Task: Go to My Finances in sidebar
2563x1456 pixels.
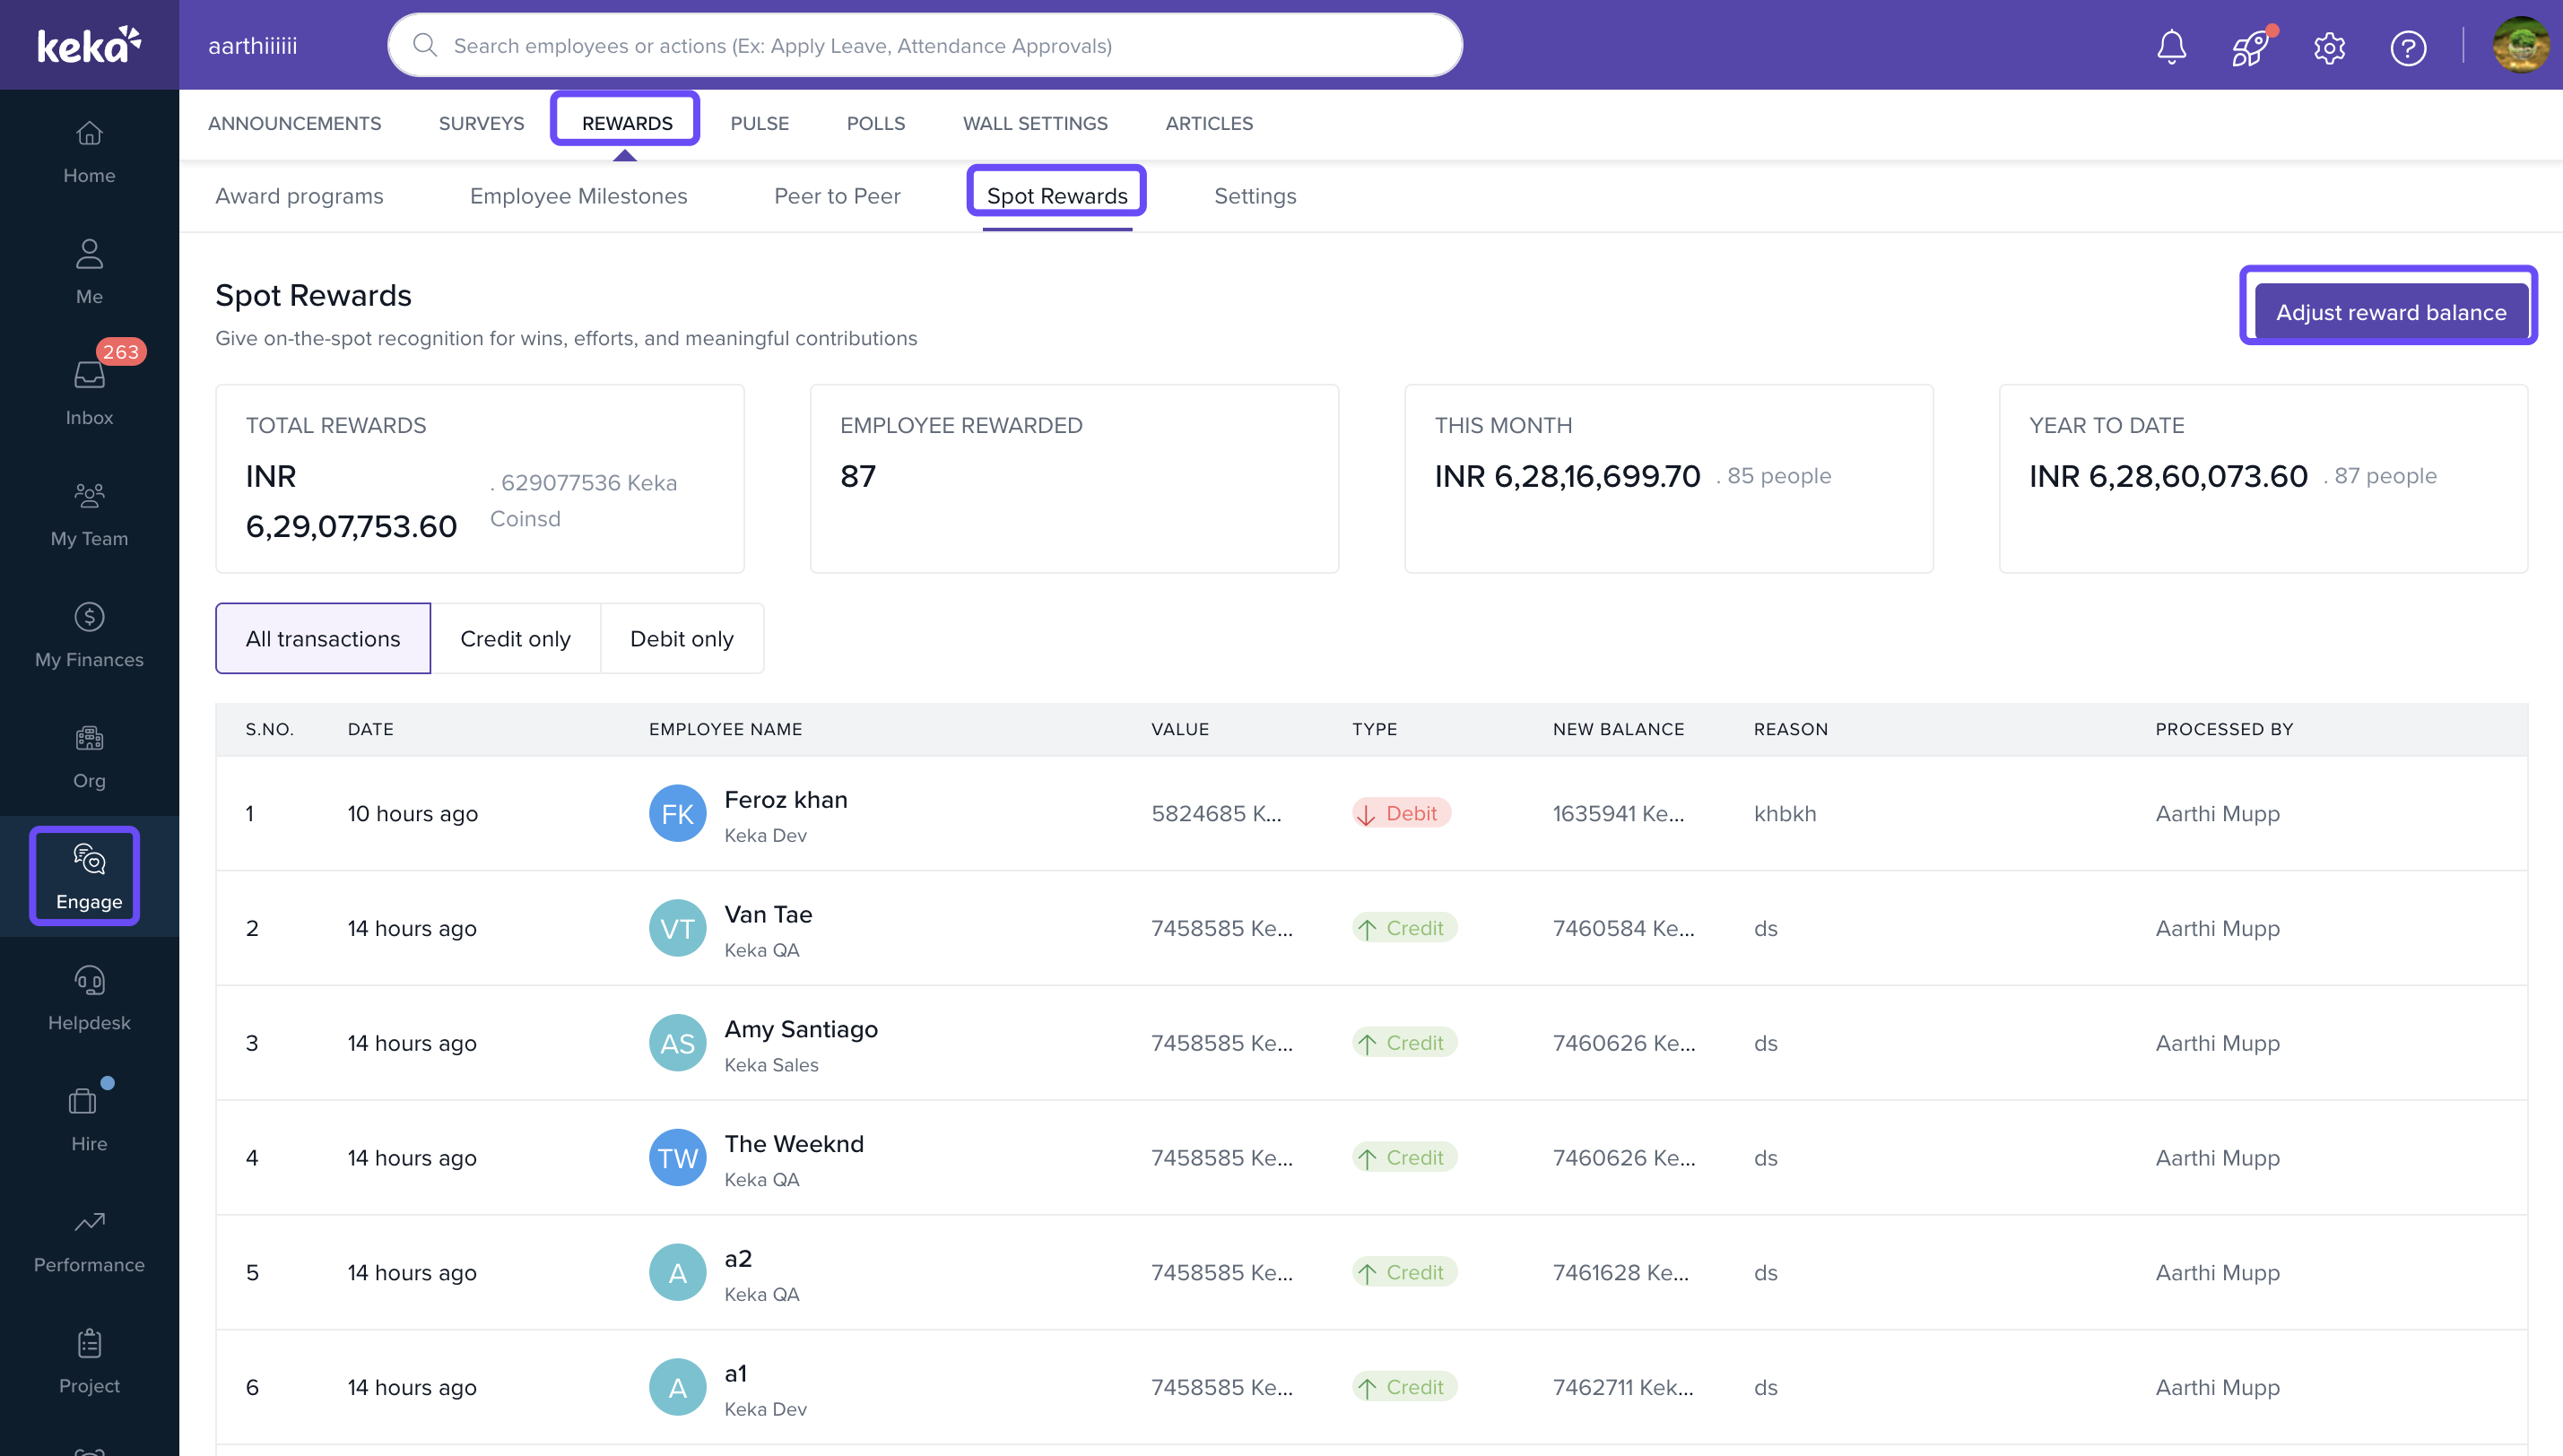Action: (89, 635)
